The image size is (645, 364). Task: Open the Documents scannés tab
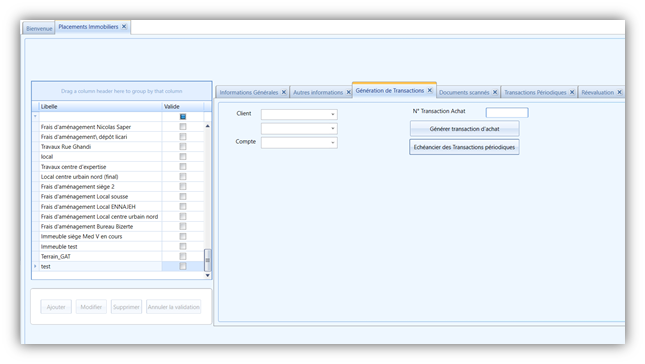464,93
